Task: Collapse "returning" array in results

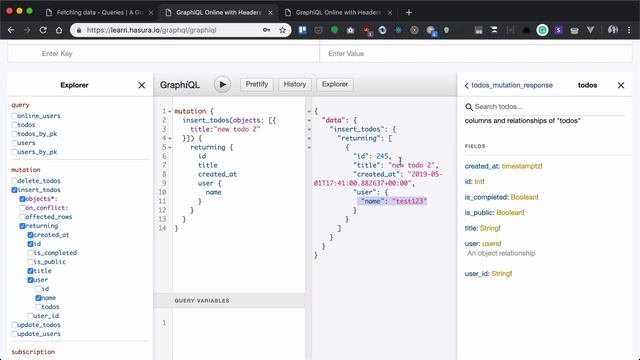Action: point(309,138)
